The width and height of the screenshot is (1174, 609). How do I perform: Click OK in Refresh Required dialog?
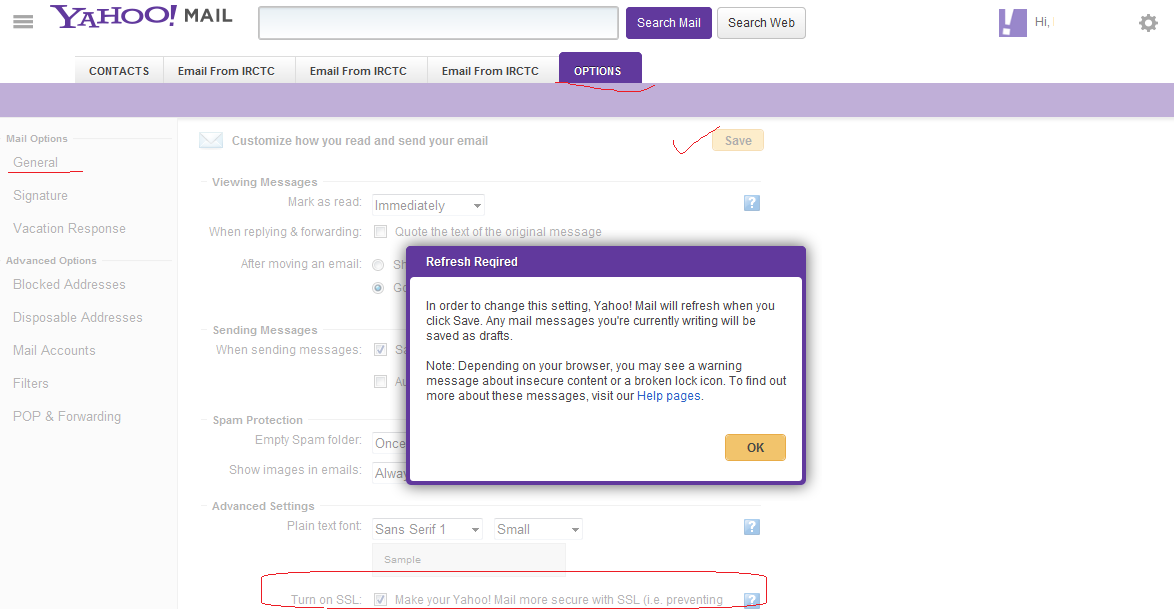[755, 447]
